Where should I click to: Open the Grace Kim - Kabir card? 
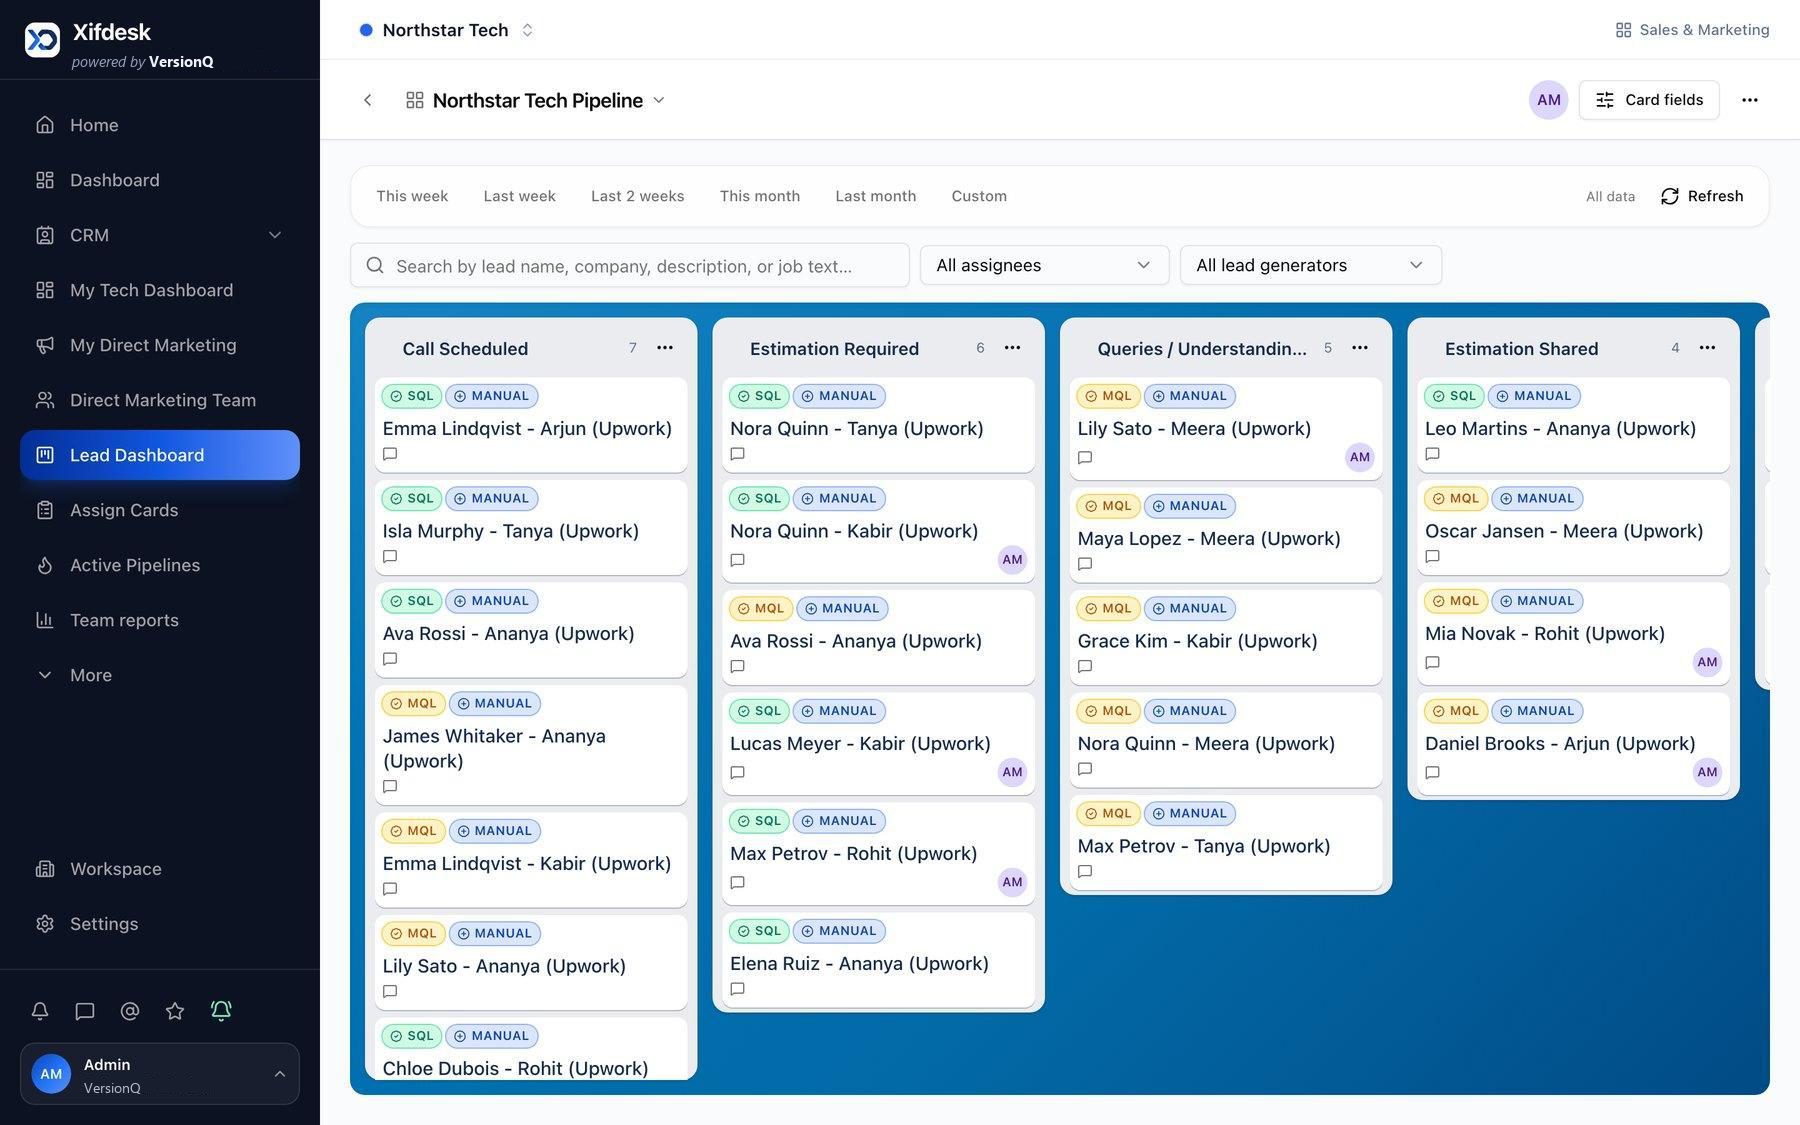pos(1226,637)
